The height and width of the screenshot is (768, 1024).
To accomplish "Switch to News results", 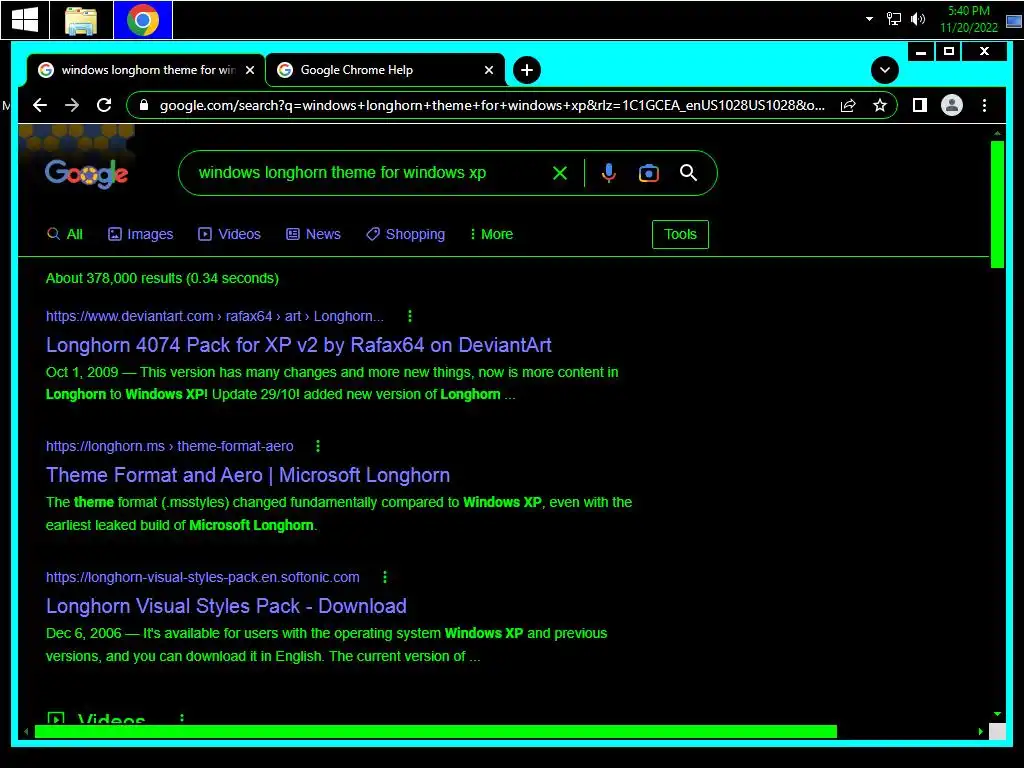I will tap(313, 234).
